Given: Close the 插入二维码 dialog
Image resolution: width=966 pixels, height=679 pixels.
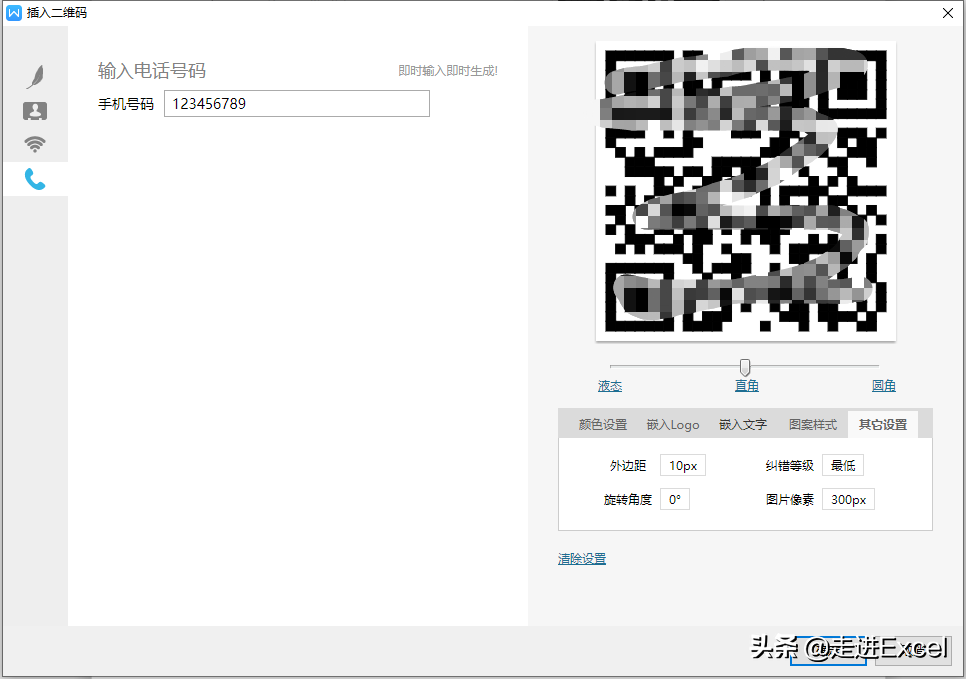Looking at the screenshot, I should point(948,13).
